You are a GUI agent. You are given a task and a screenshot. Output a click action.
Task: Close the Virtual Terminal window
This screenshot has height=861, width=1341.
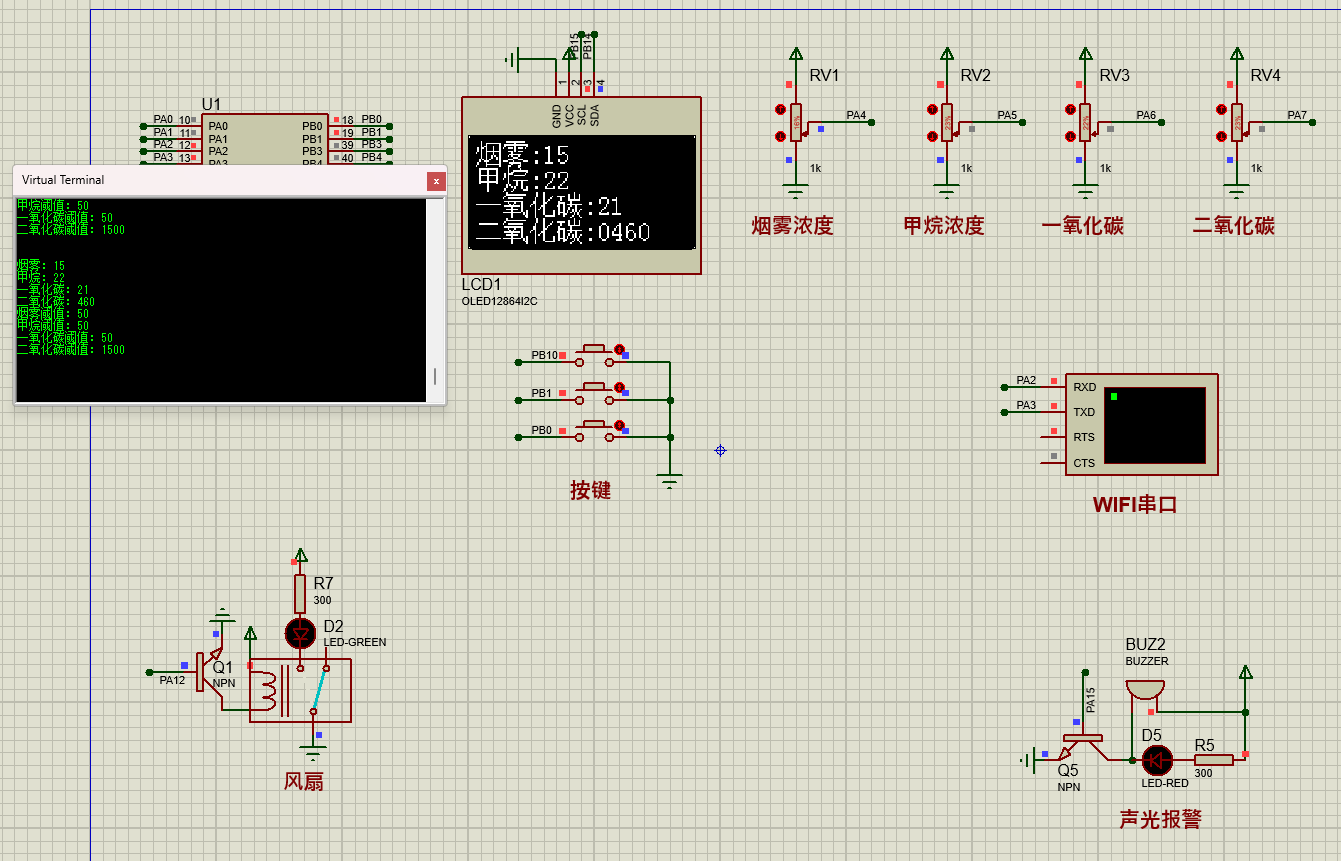(435, 181)
